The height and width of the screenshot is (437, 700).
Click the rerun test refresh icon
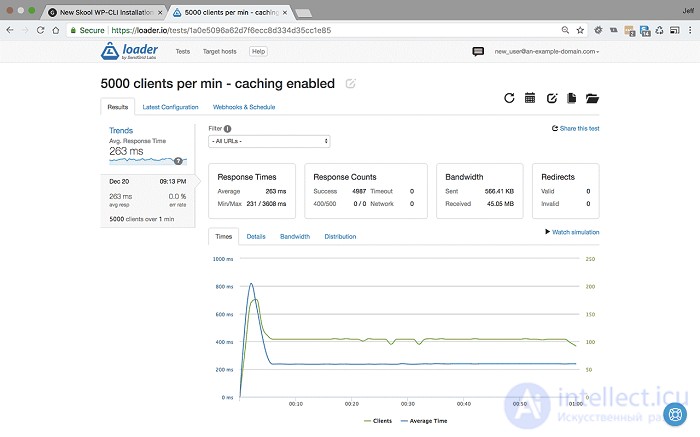click(509, 98)
